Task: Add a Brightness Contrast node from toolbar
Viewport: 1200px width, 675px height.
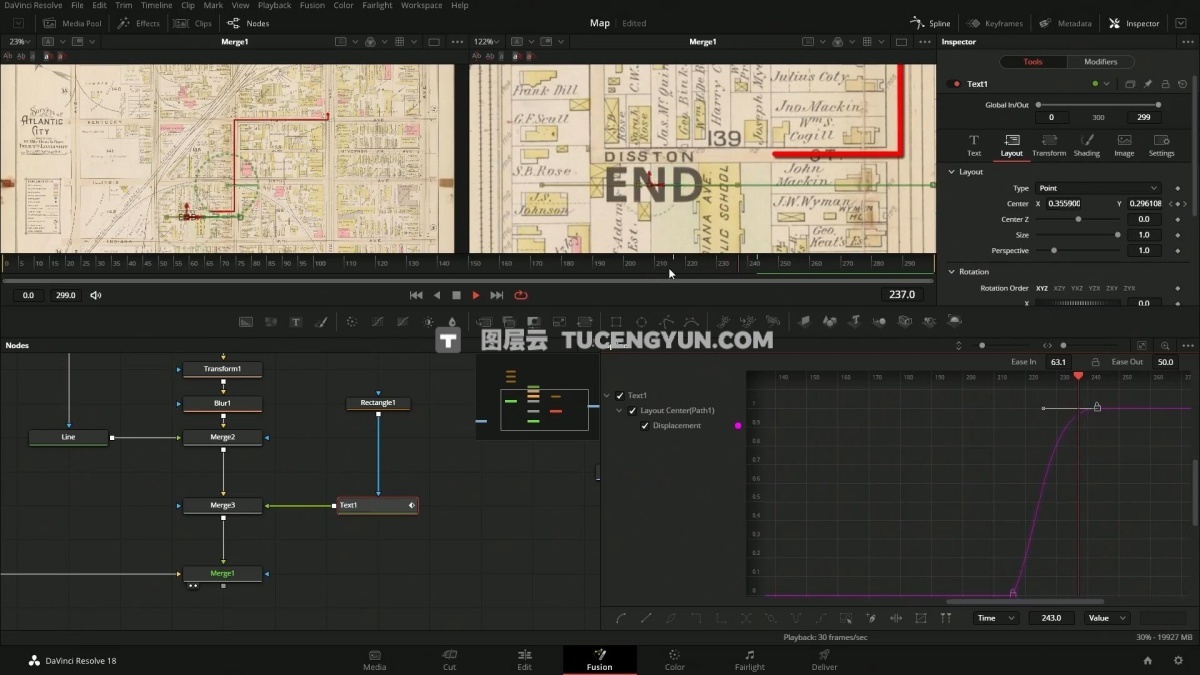Action: (x=428, y=322)
